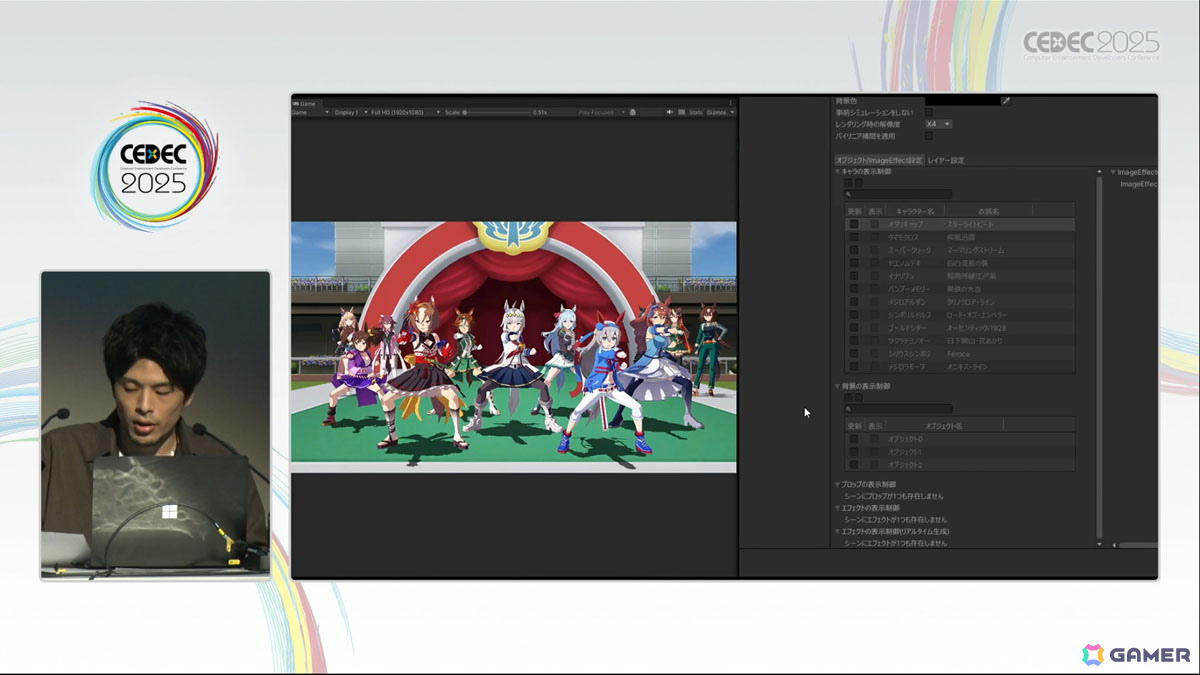Open the Game view kebab options menu
The height and width of the screenshot is (675, 1200).
(x=730, y=102)
